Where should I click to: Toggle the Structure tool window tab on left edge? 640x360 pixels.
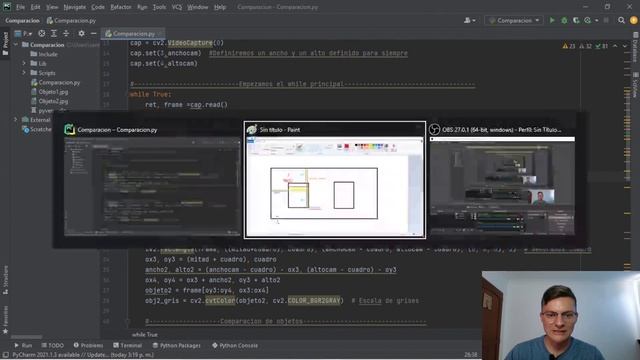5,280
